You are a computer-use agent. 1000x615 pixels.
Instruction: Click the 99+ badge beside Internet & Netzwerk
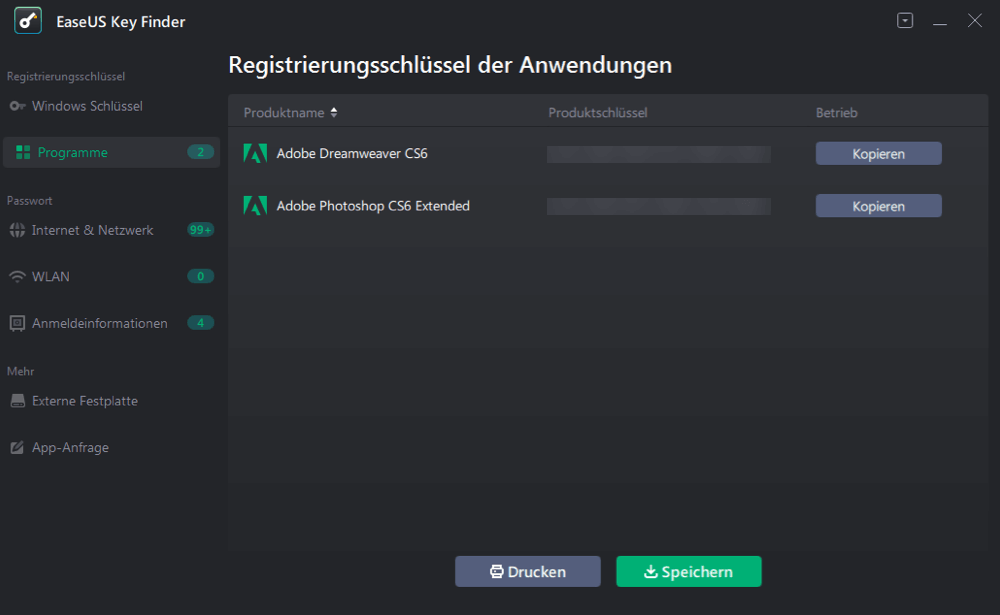pyautogui.click(x=200, y=230)
